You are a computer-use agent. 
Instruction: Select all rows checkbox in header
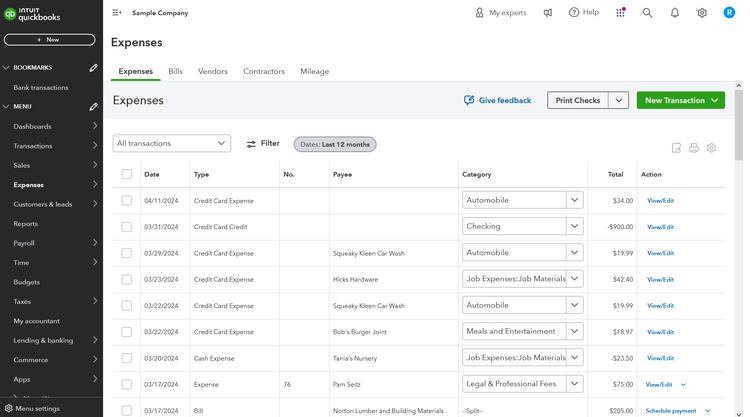(x=126, y=174)
